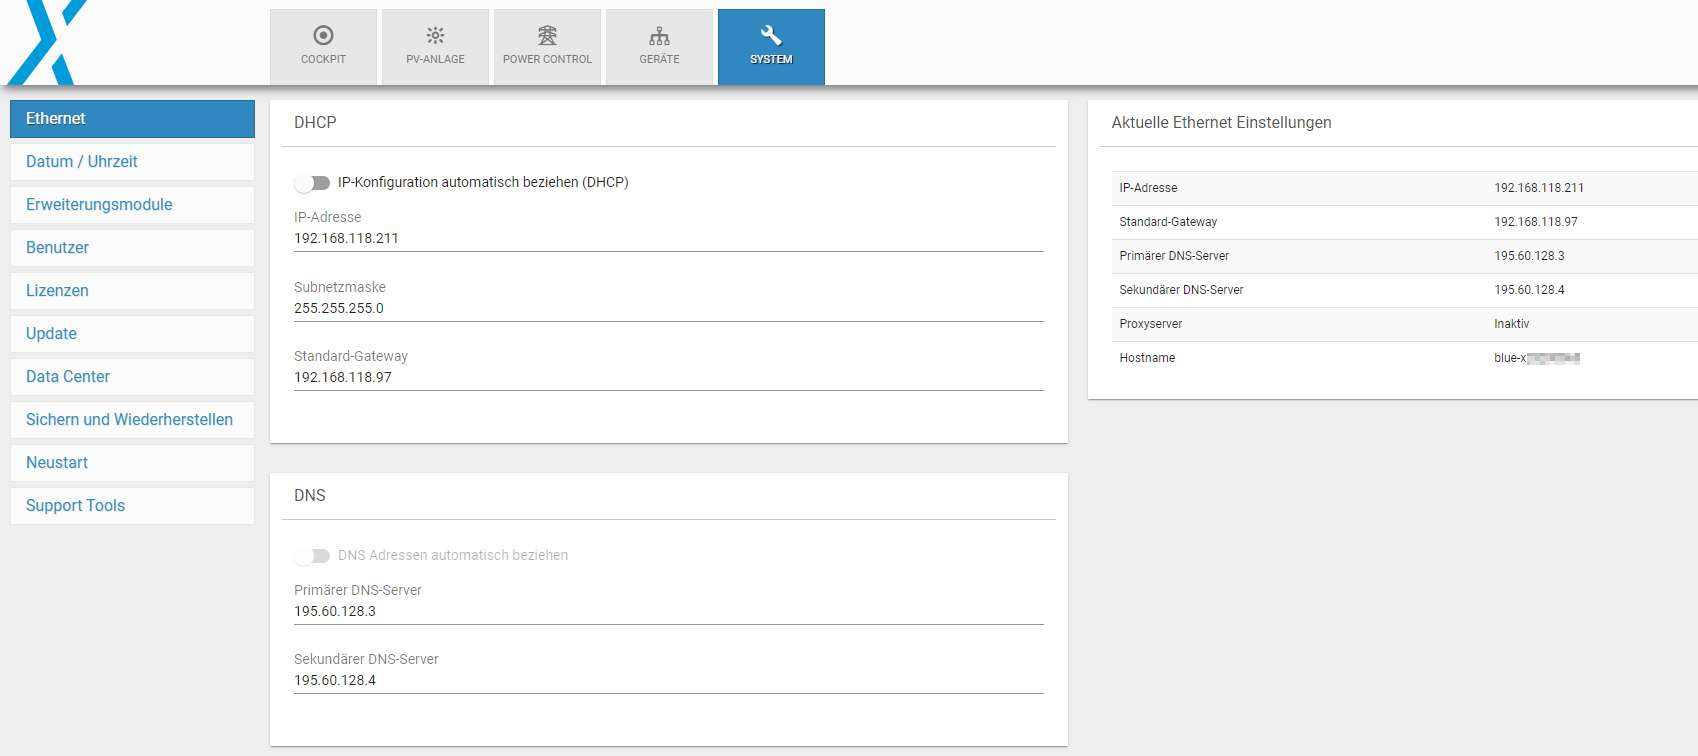
Task: Click Standard-Gateway value 192.168.118.97 in table
Action: click(1536, 222)
